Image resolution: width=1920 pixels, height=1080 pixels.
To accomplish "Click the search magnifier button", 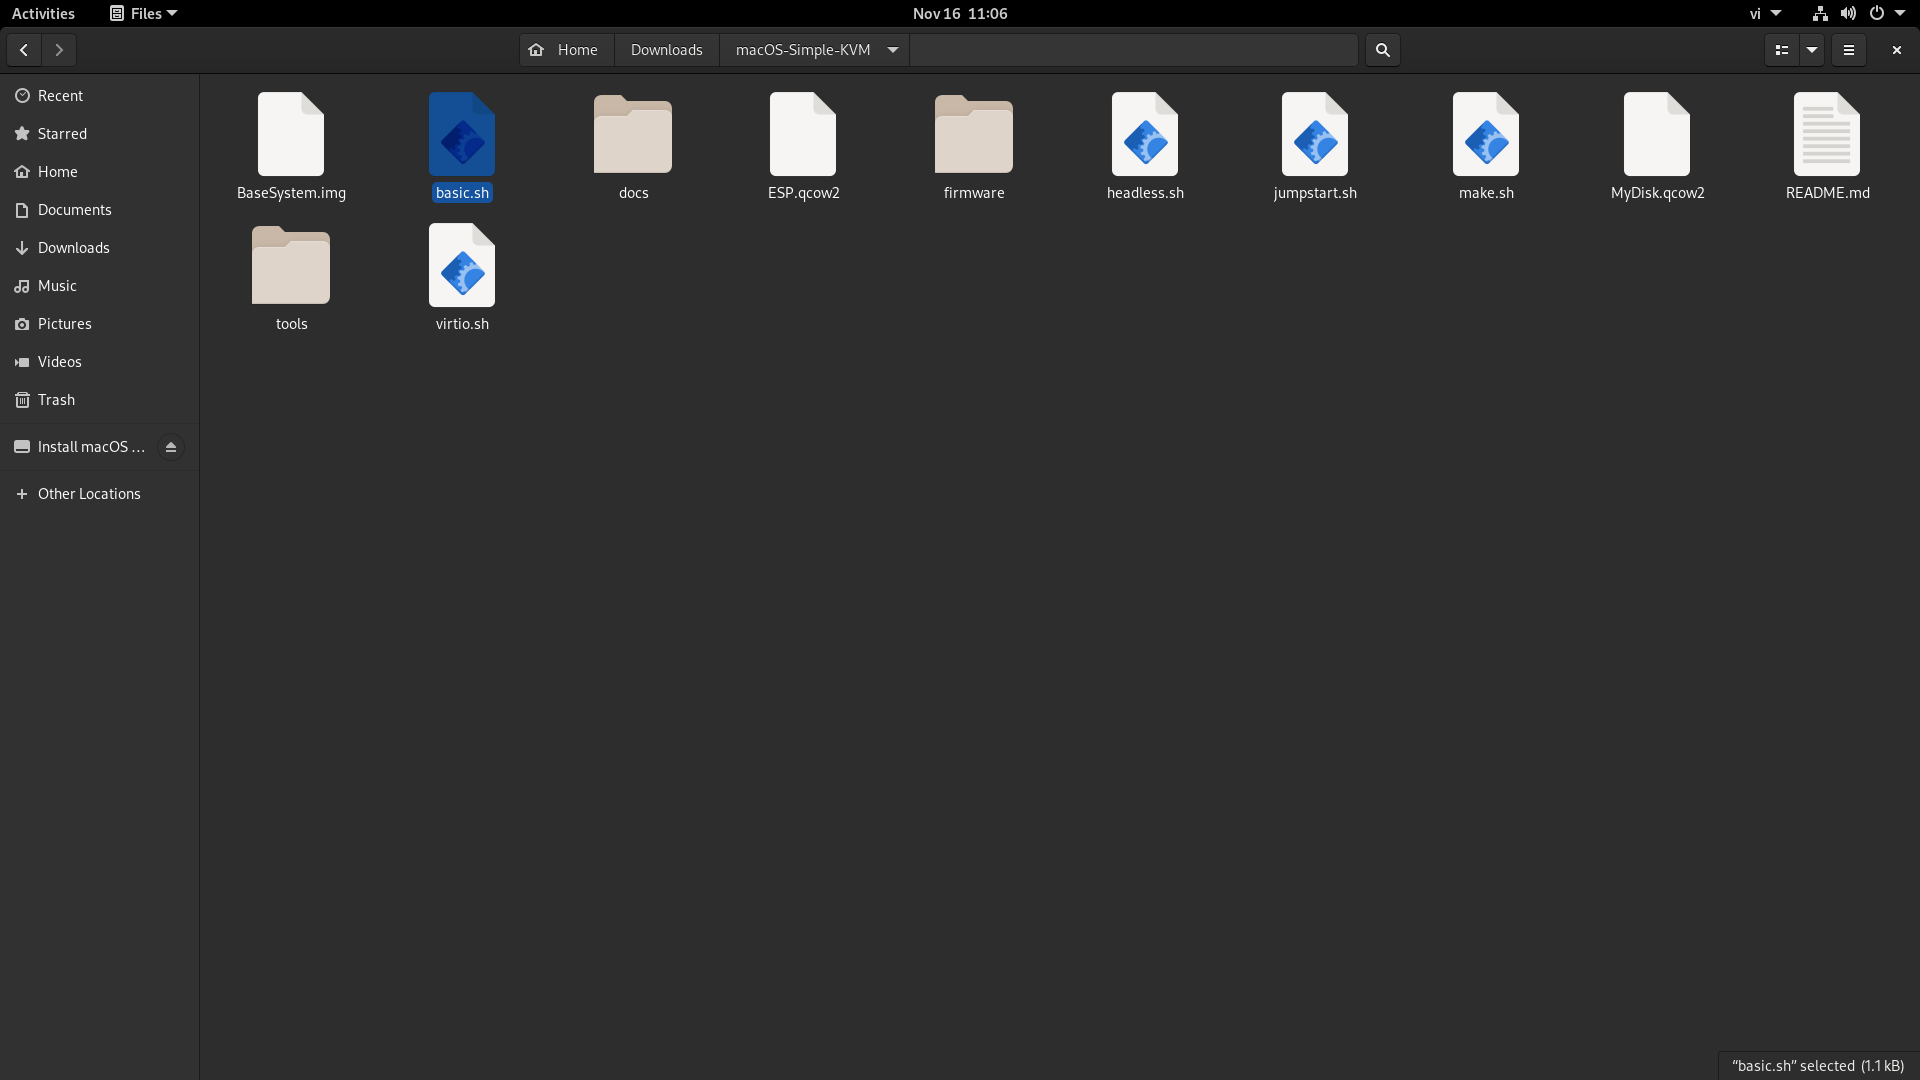I will [x=1383, y=50].
